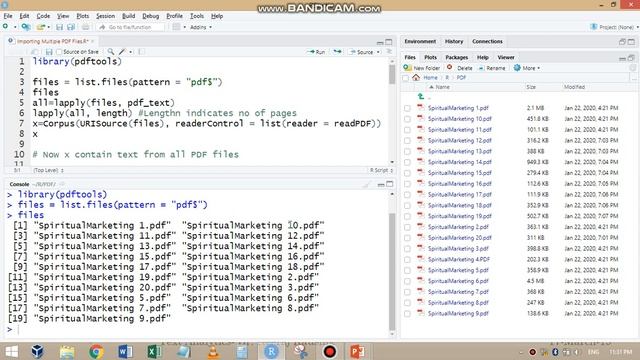
Task: Click the Rename button in Files pane
Action: (x=492, y=68)
